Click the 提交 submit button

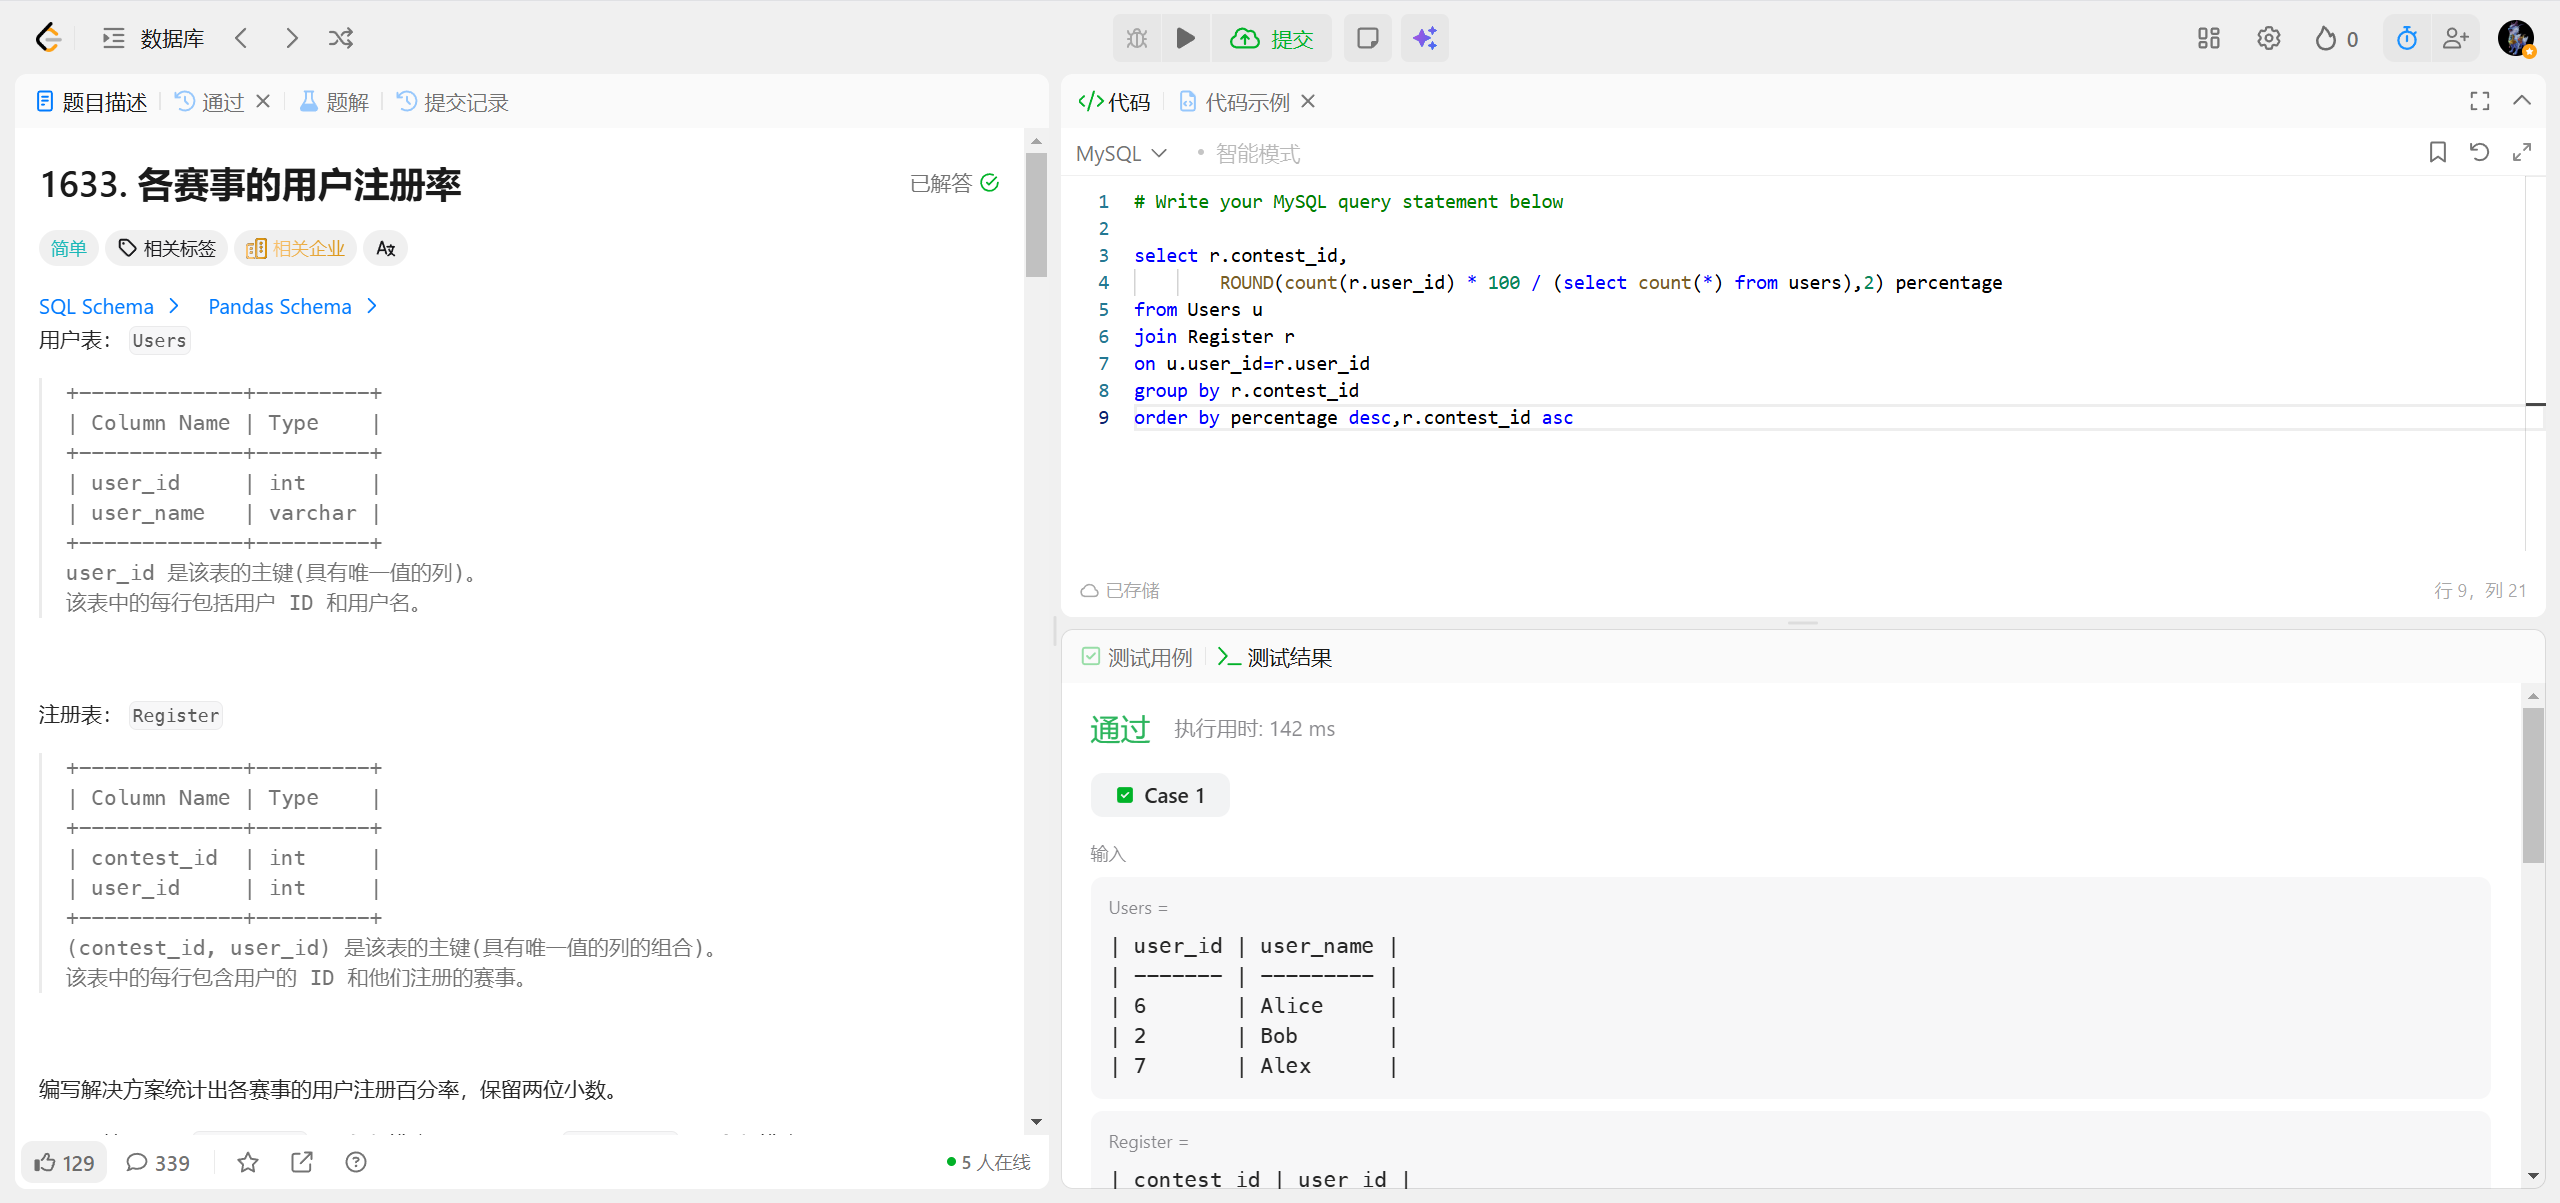coord(1272,38)
